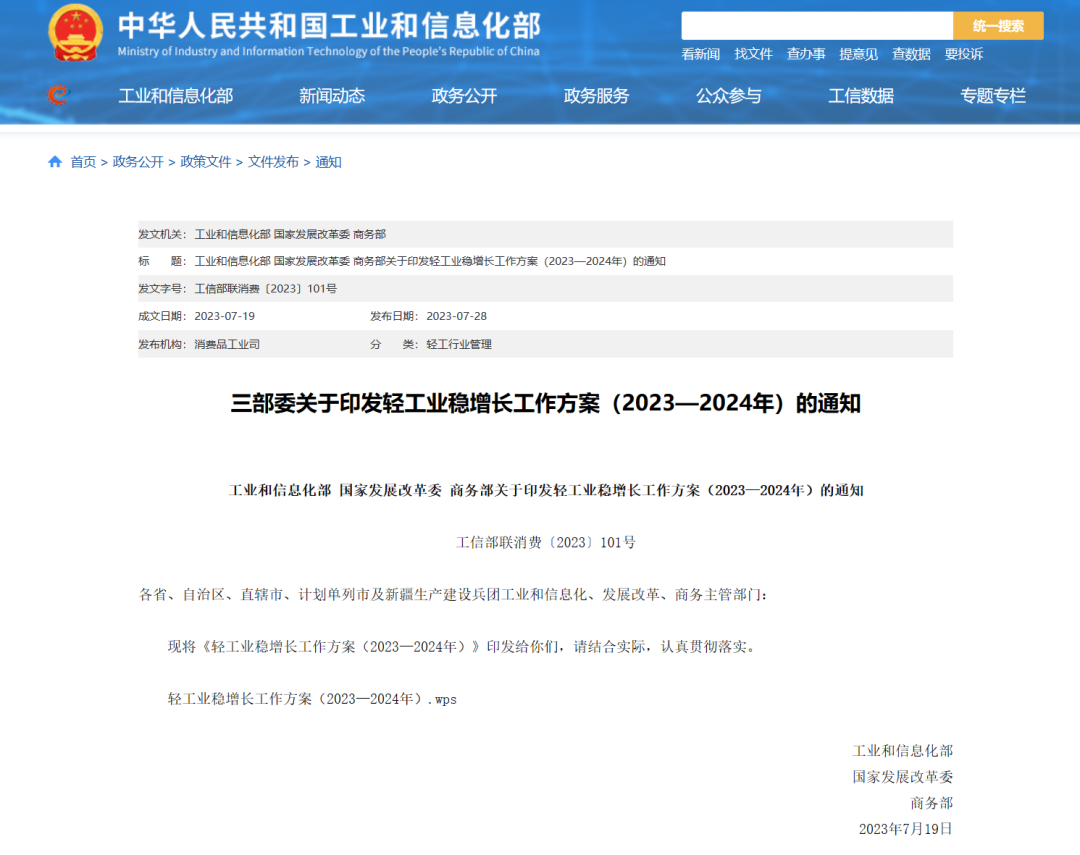Go to 政务公开 in navigation bar
The image size is (1080, 855).
(x=464, y=96)
